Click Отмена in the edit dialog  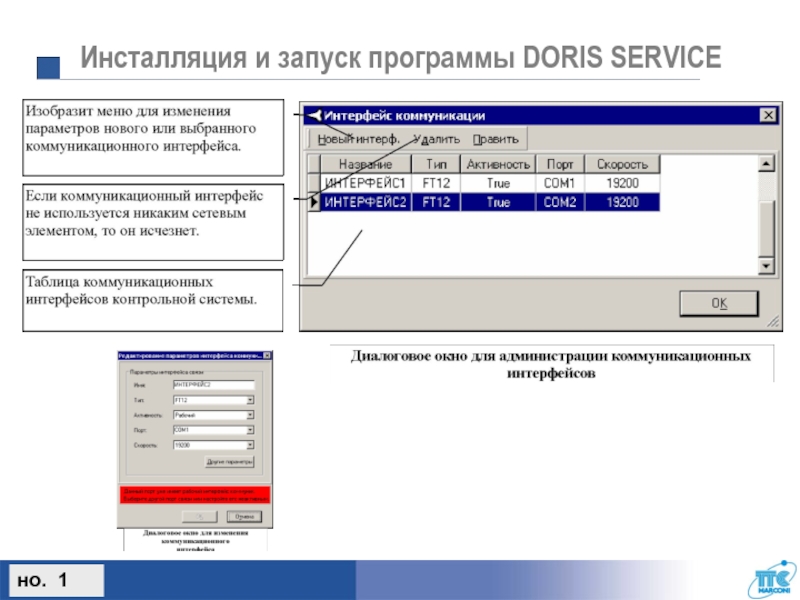point(244,516)
